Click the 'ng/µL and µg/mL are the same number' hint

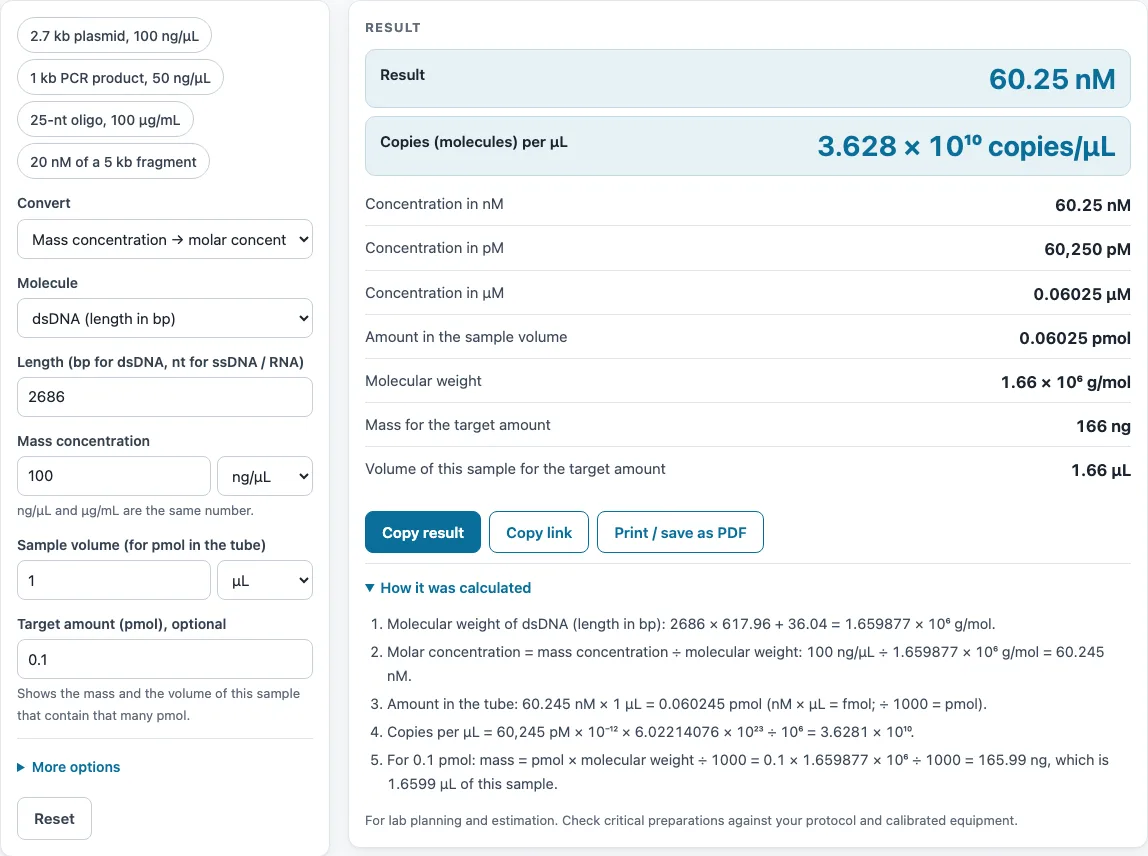tap(135, 510)
